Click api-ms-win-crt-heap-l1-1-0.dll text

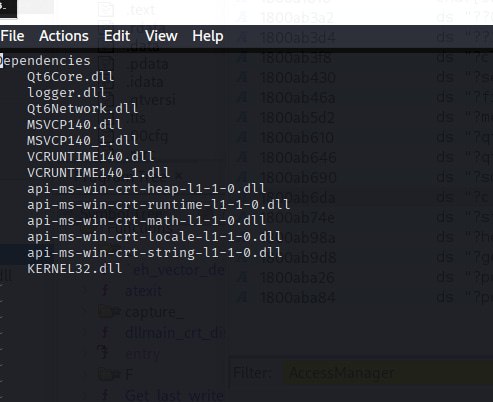pos(147,189)
